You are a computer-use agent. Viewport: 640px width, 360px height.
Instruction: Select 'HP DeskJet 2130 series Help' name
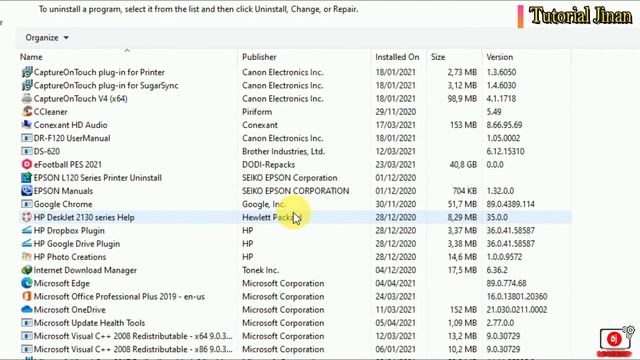coord(84,217)
